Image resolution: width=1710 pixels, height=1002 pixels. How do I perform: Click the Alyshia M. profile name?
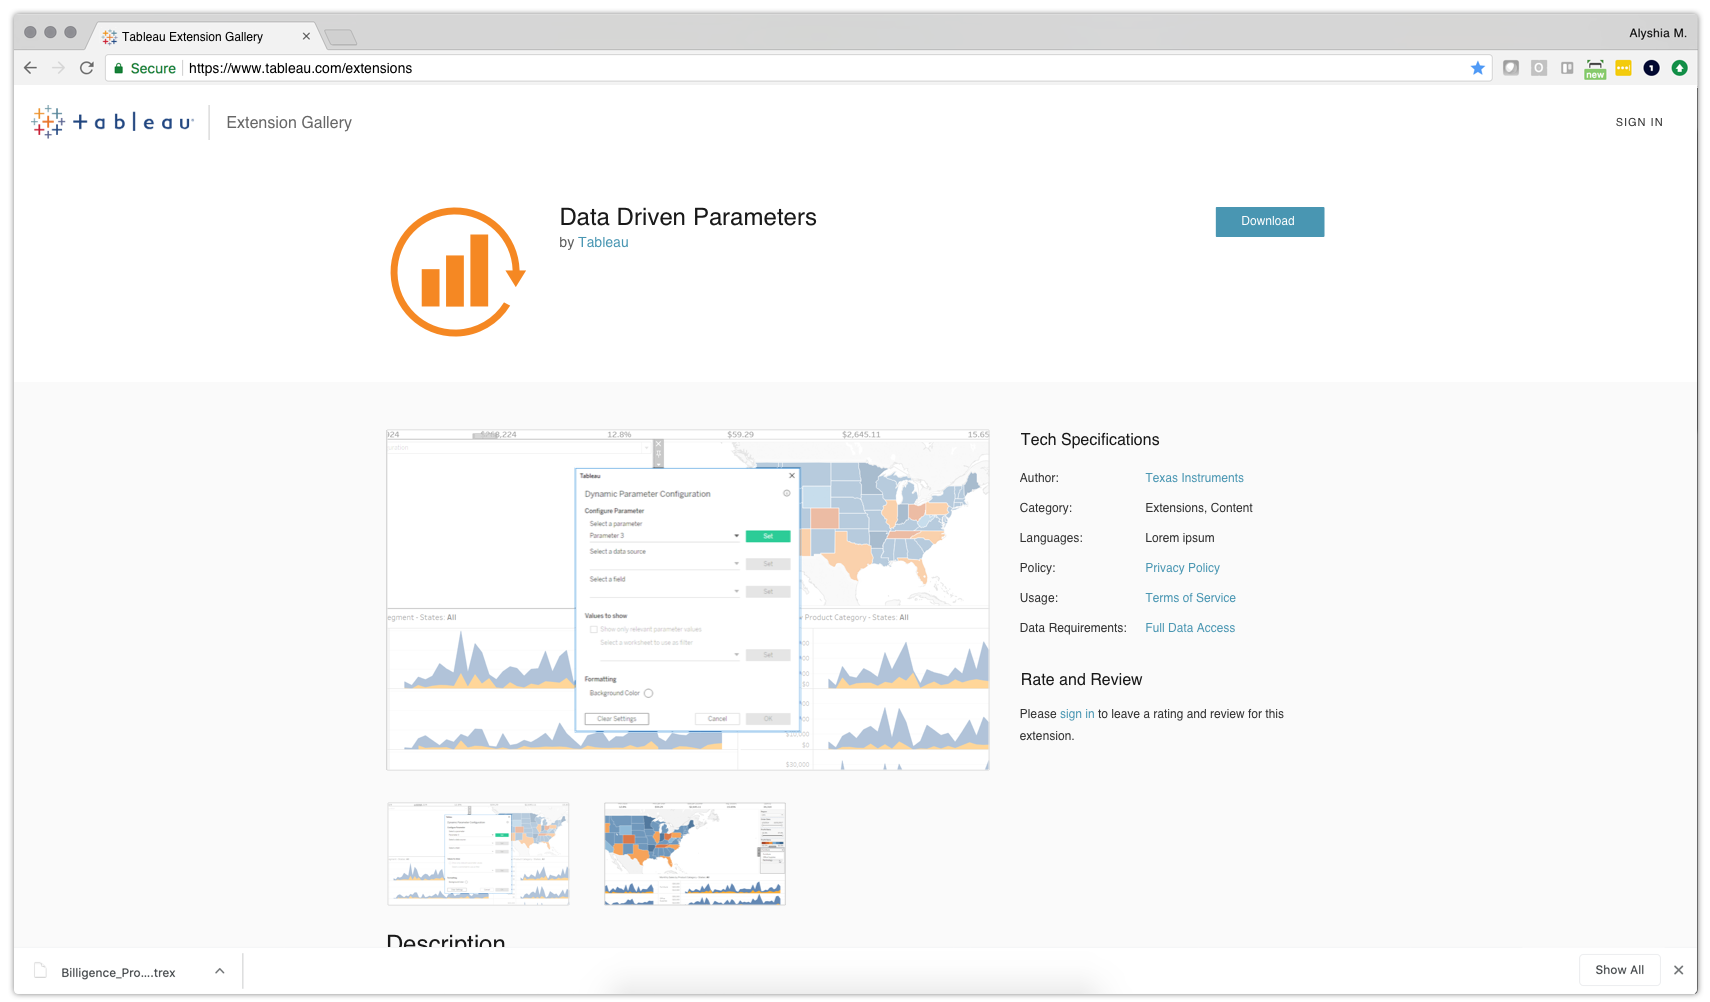pyautogui.click(x=1657, y=33)
